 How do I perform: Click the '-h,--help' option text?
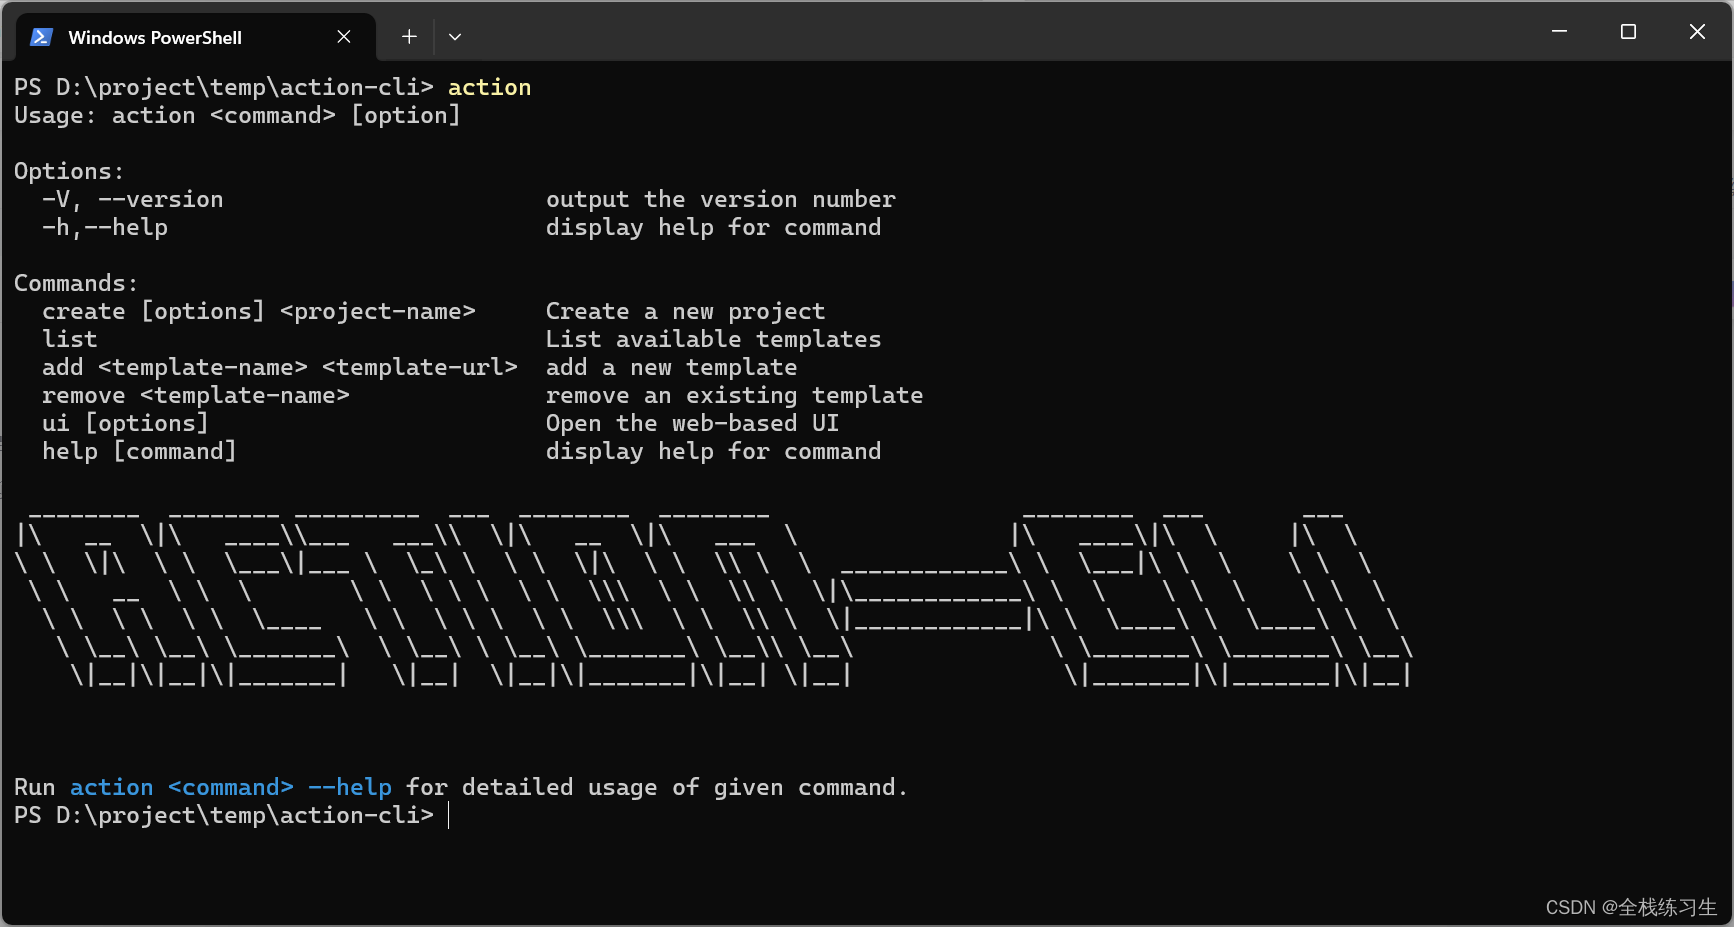(x=105, y=228)
